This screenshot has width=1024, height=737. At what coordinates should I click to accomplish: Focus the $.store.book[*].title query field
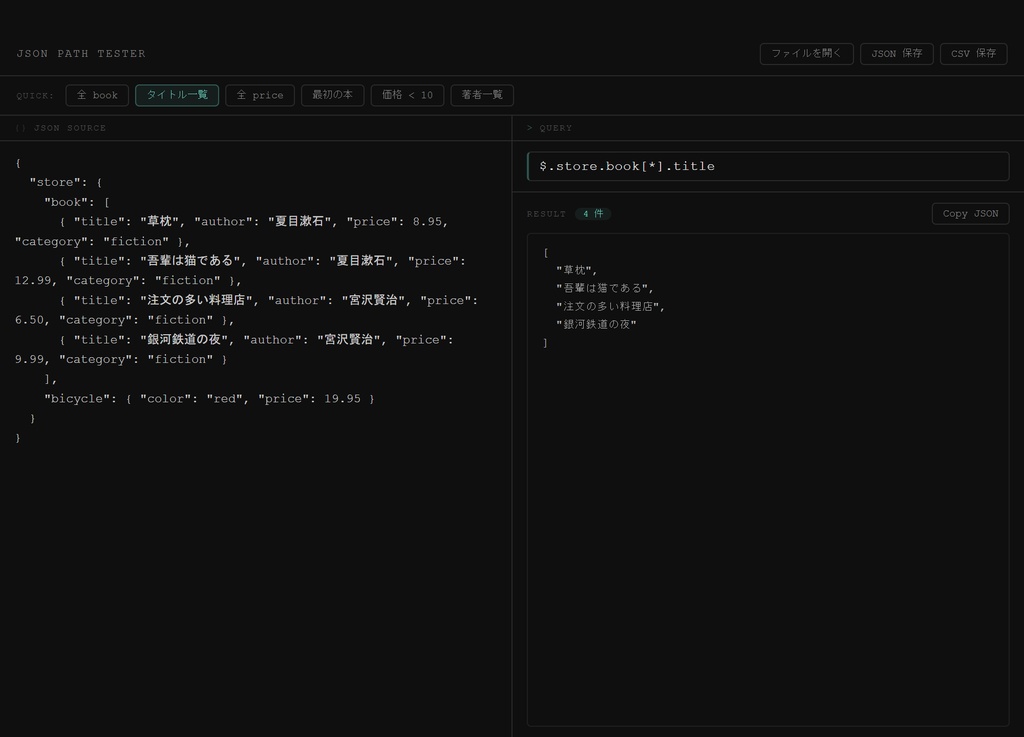(x=768, y=166)
